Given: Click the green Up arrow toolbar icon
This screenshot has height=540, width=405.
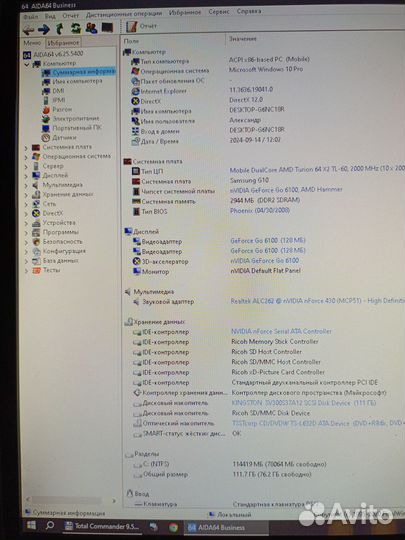Looking at the screenshot, I should (x=60, y=29).
